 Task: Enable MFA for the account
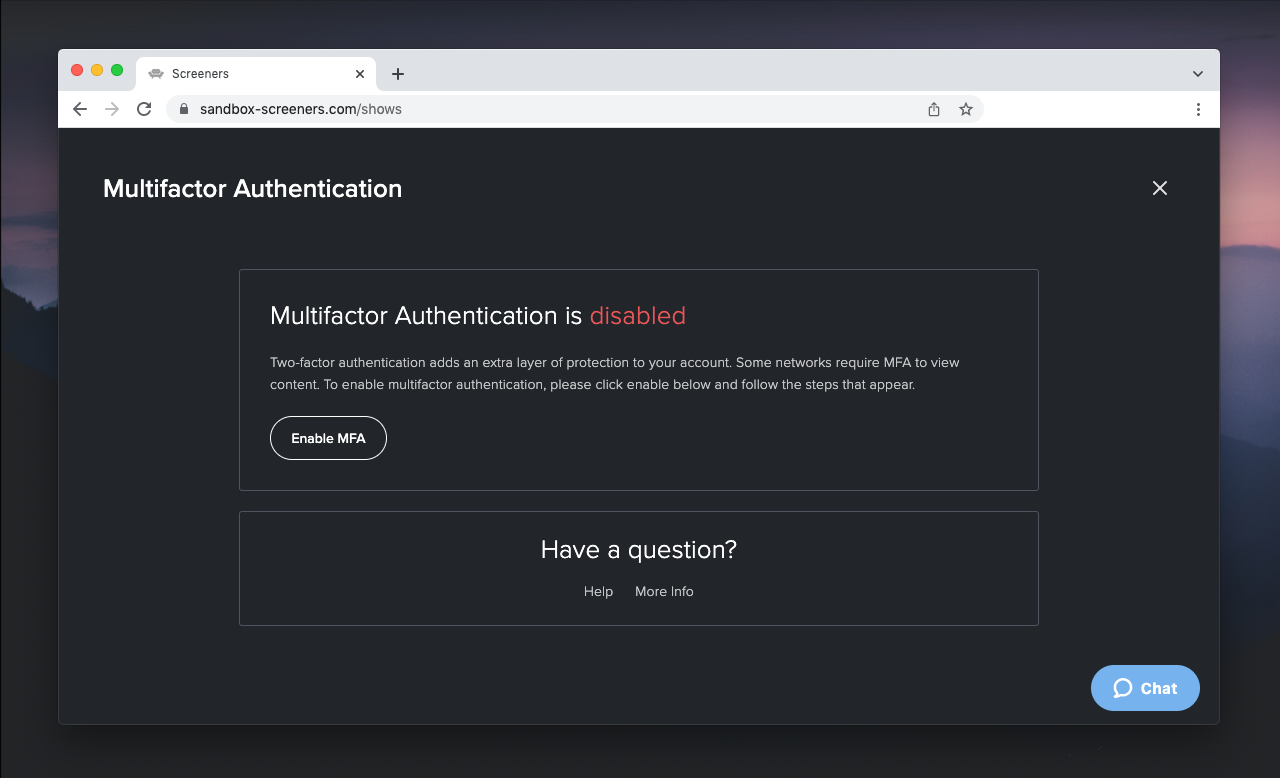click(x=328, y=438)
